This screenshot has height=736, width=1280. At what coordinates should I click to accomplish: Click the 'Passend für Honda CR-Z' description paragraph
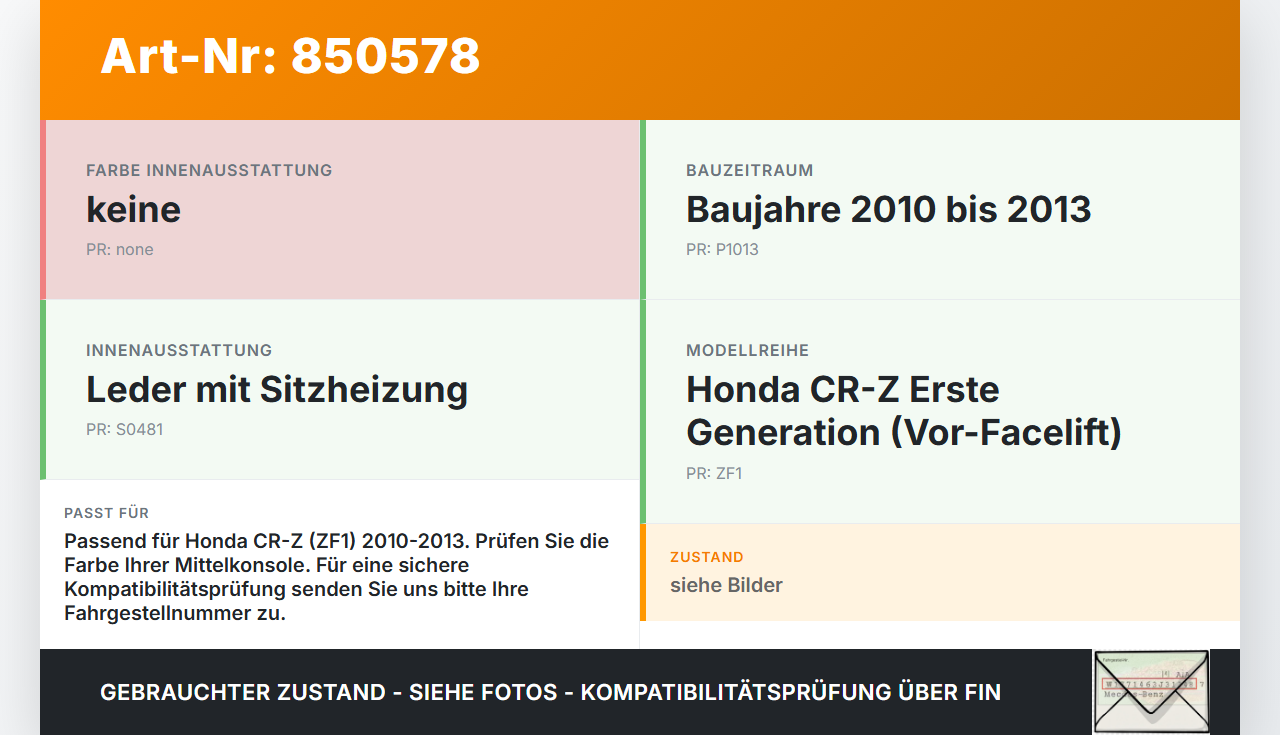[x=337, y=577]
